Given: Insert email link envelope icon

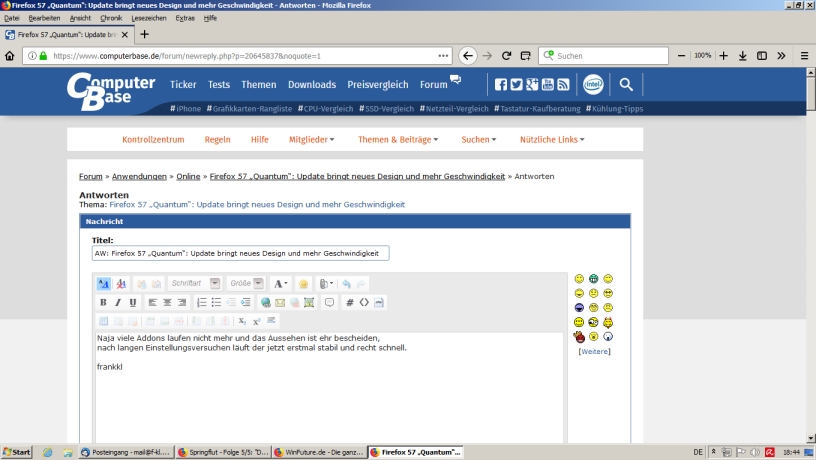Looking at the screenshot, I should [280, 302].
